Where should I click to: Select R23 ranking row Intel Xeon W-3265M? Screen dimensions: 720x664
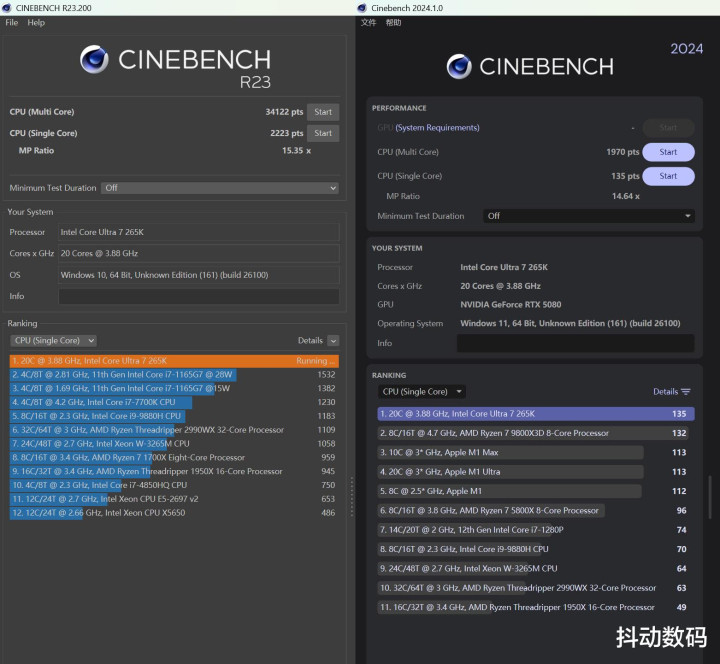[174, 444]
